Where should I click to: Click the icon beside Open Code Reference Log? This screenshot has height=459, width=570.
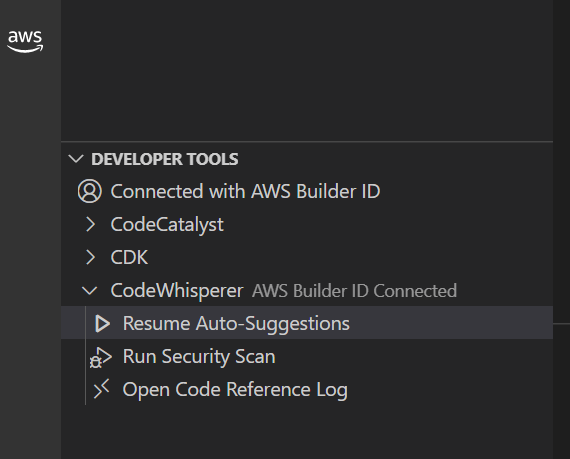[101, 389]
